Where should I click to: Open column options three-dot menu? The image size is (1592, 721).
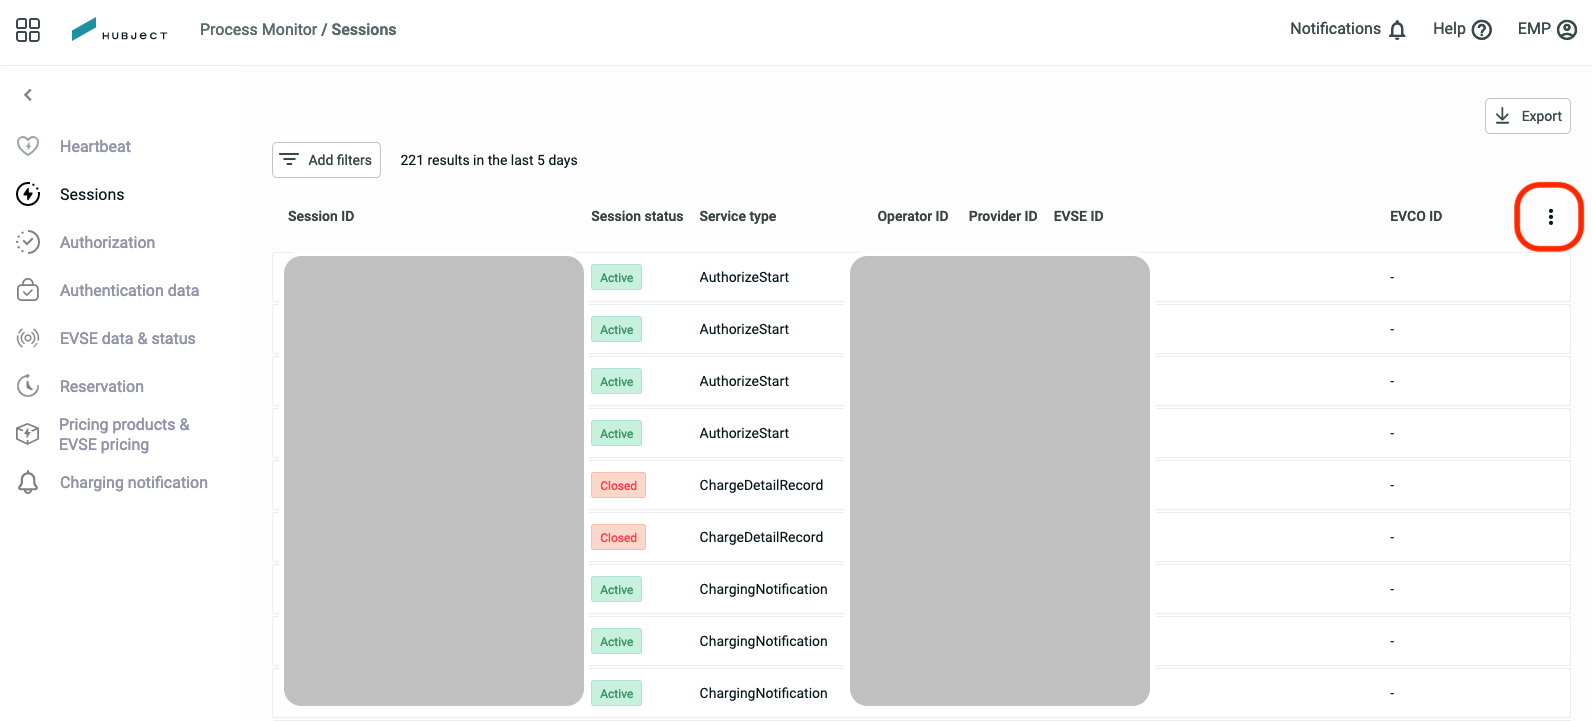[1550, 217]
